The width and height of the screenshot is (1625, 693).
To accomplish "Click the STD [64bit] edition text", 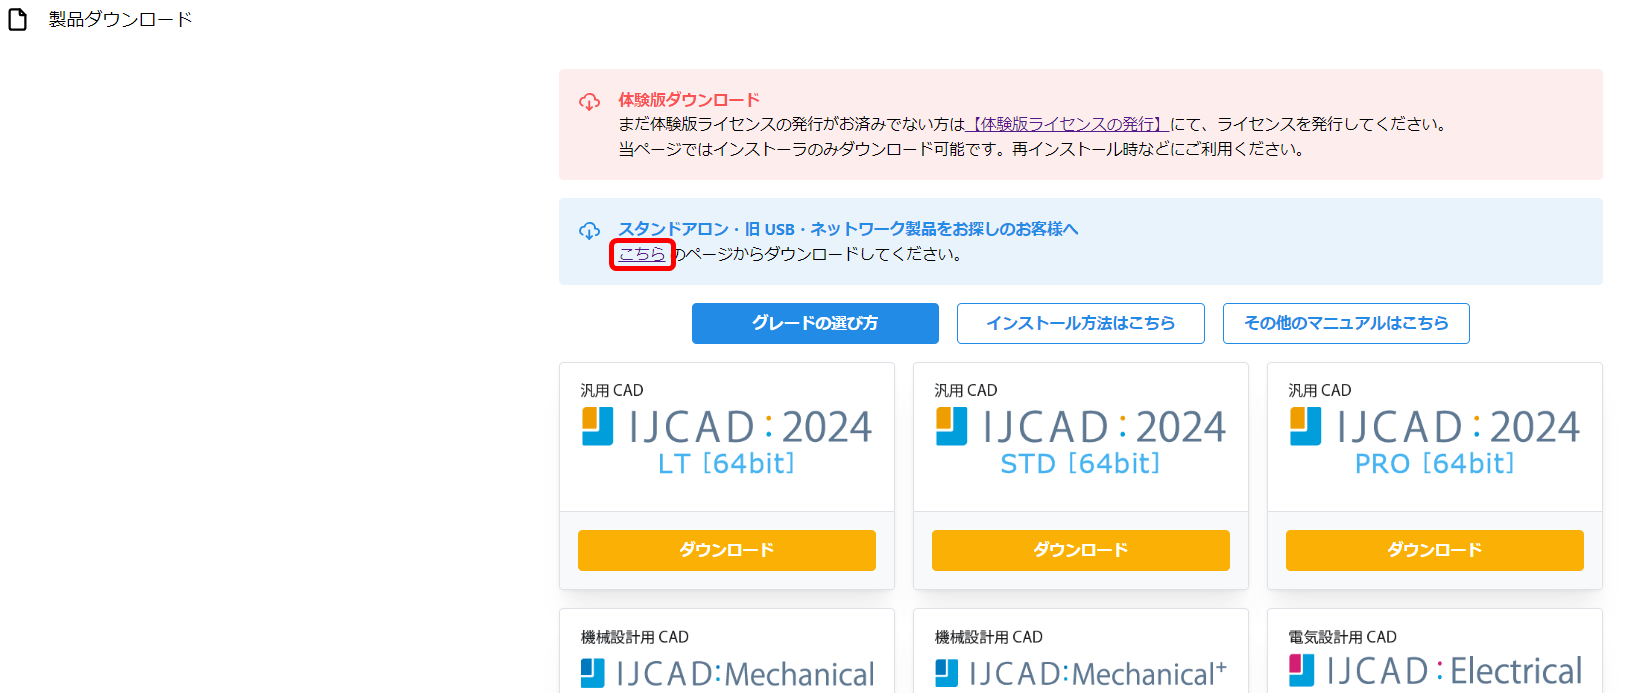I will tap(1080, 464).
